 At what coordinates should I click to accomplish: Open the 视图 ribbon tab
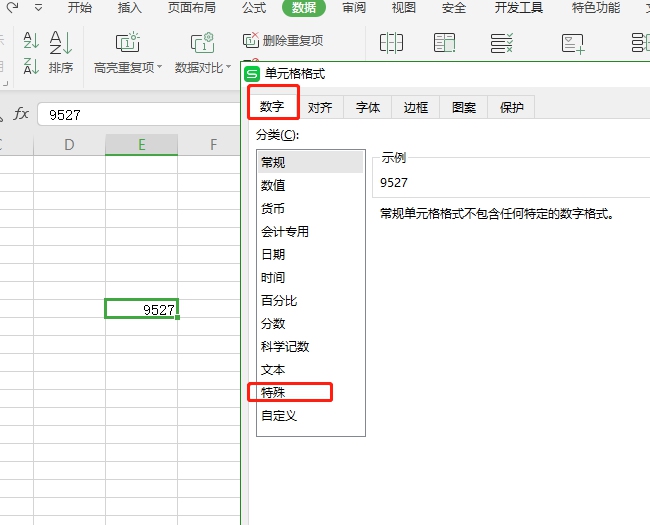(404, 7)
